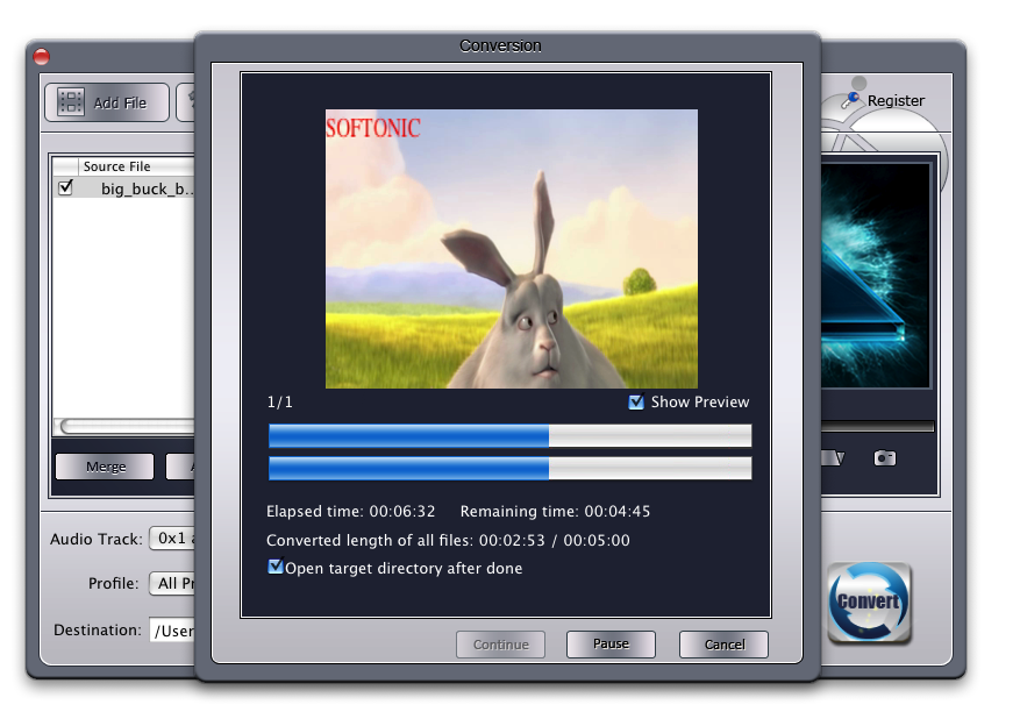The height and width of the screenshot is (719, 1020).
Task: Toggle Open target directory after done
Action: (275, 567)
